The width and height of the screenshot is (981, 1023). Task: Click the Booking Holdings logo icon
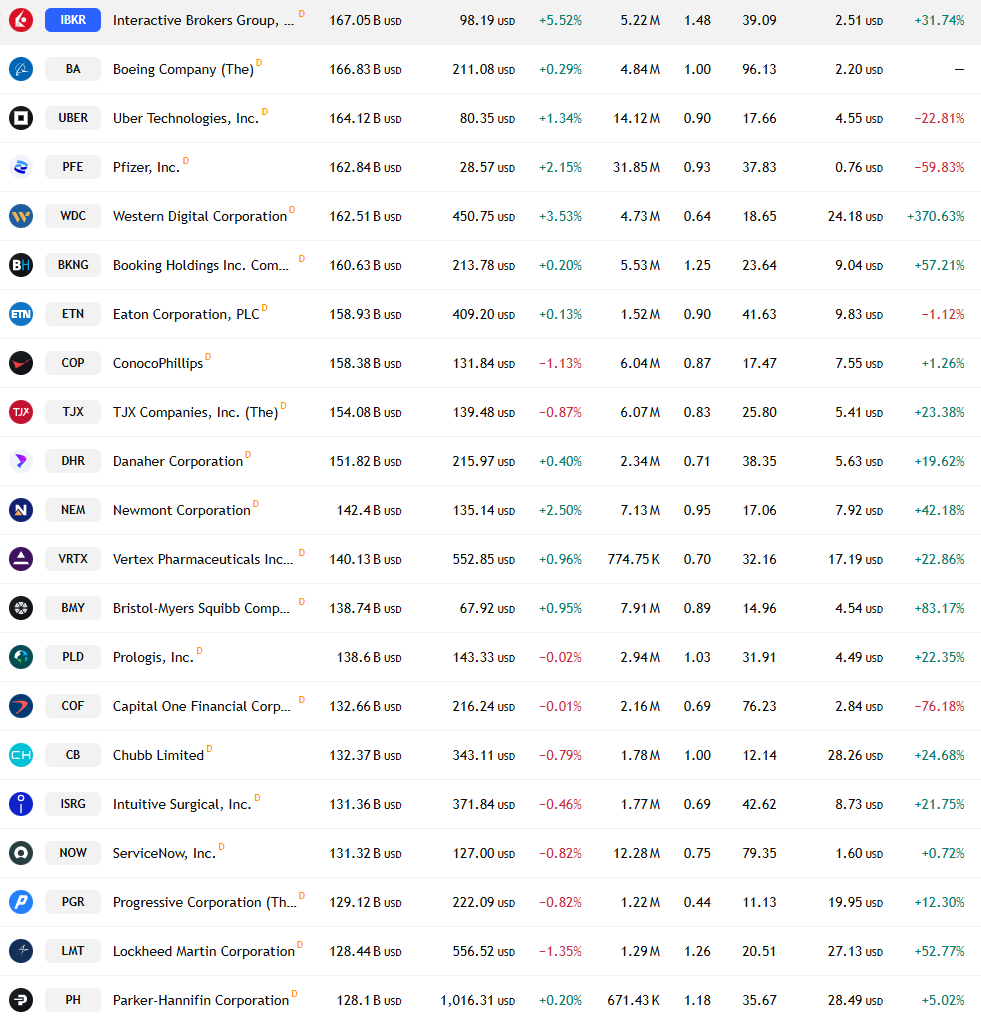tap(21, 265)
